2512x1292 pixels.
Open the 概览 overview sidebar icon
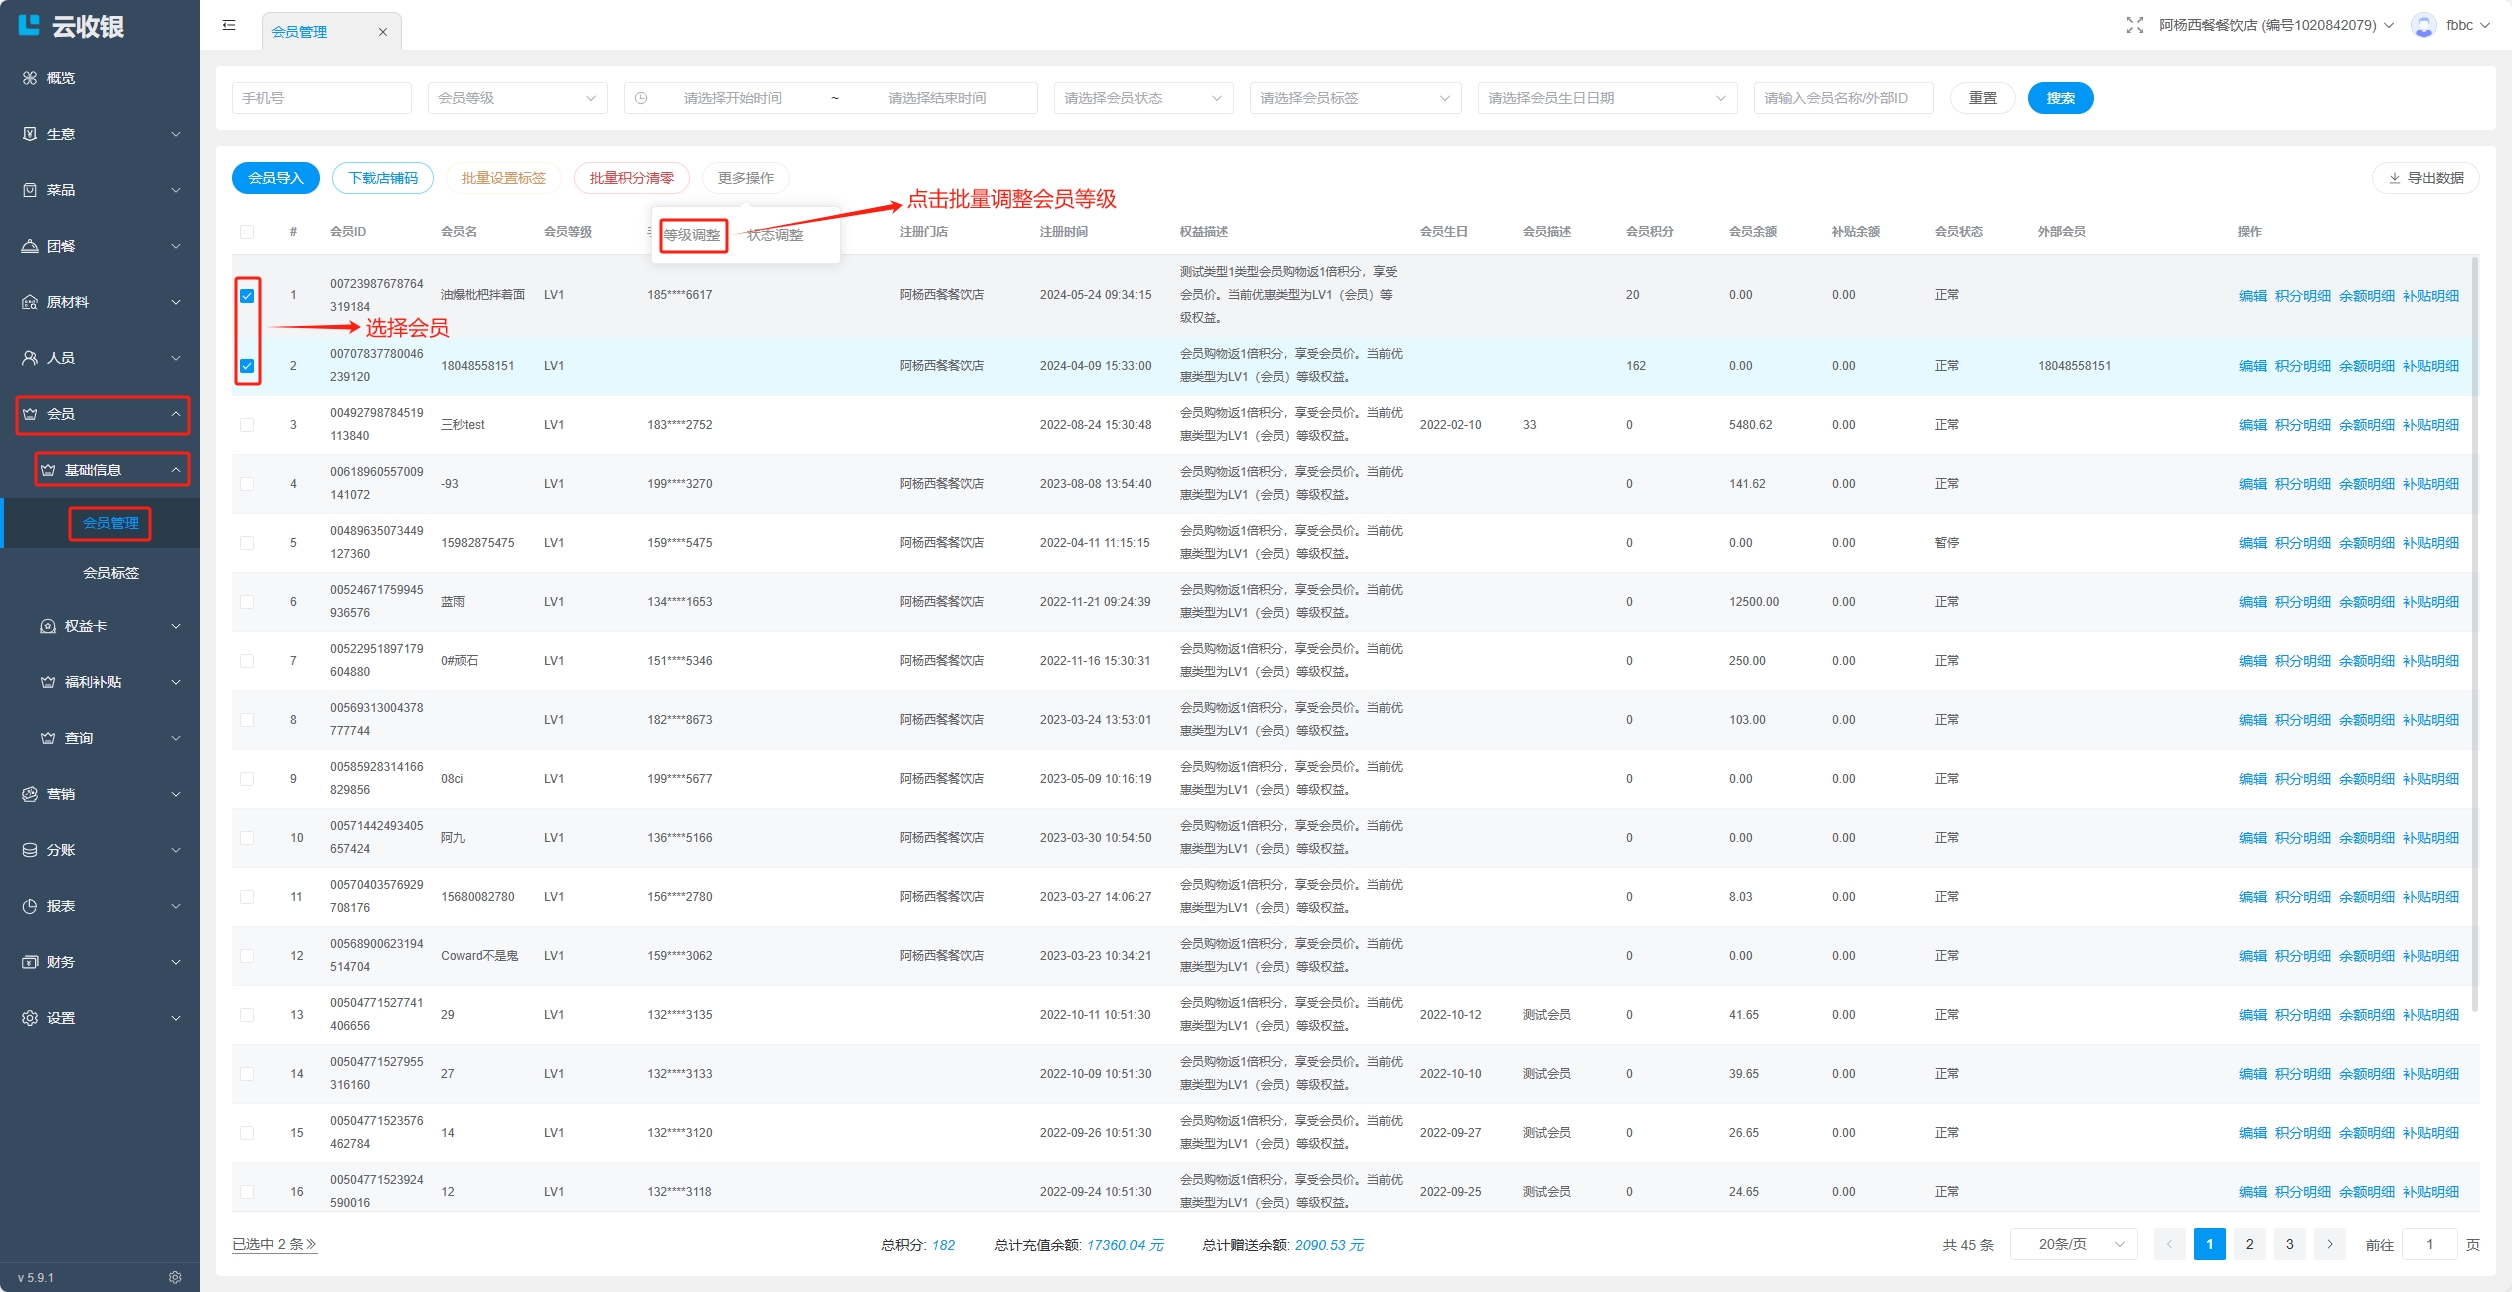point(30,78)
